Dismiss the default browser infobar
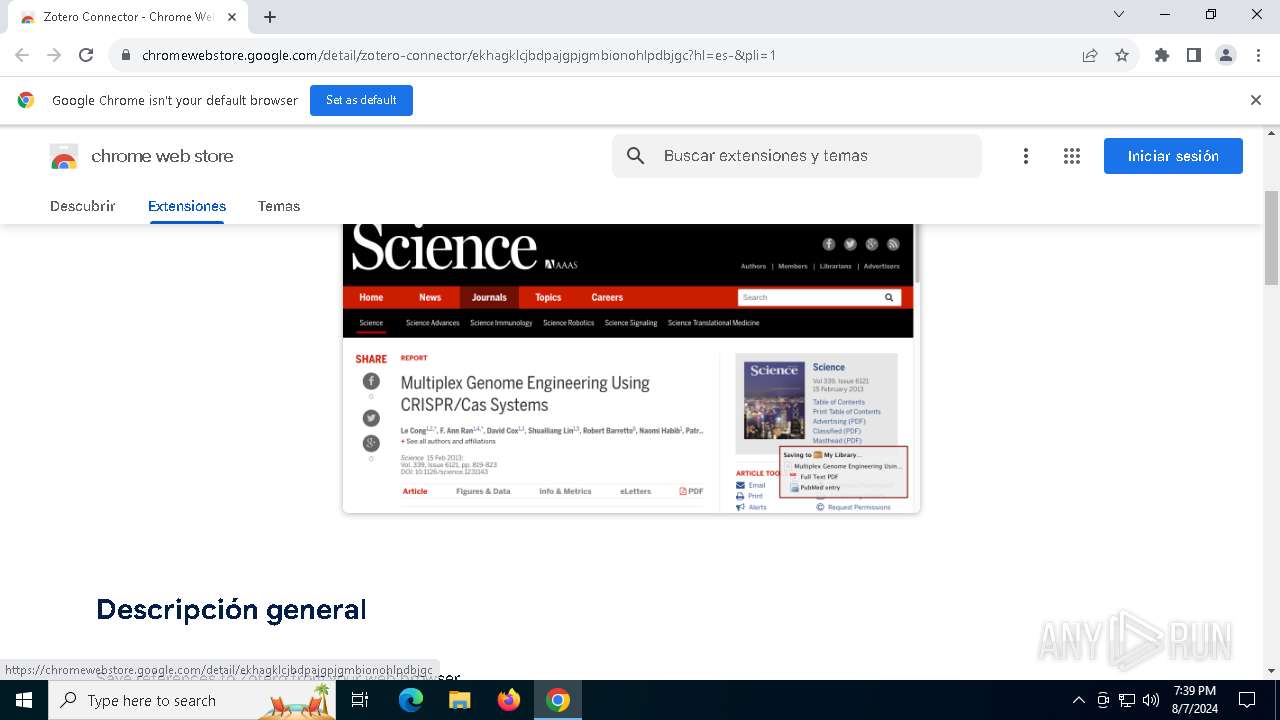Screen dimensions: 1280x720 [1256, 100]
